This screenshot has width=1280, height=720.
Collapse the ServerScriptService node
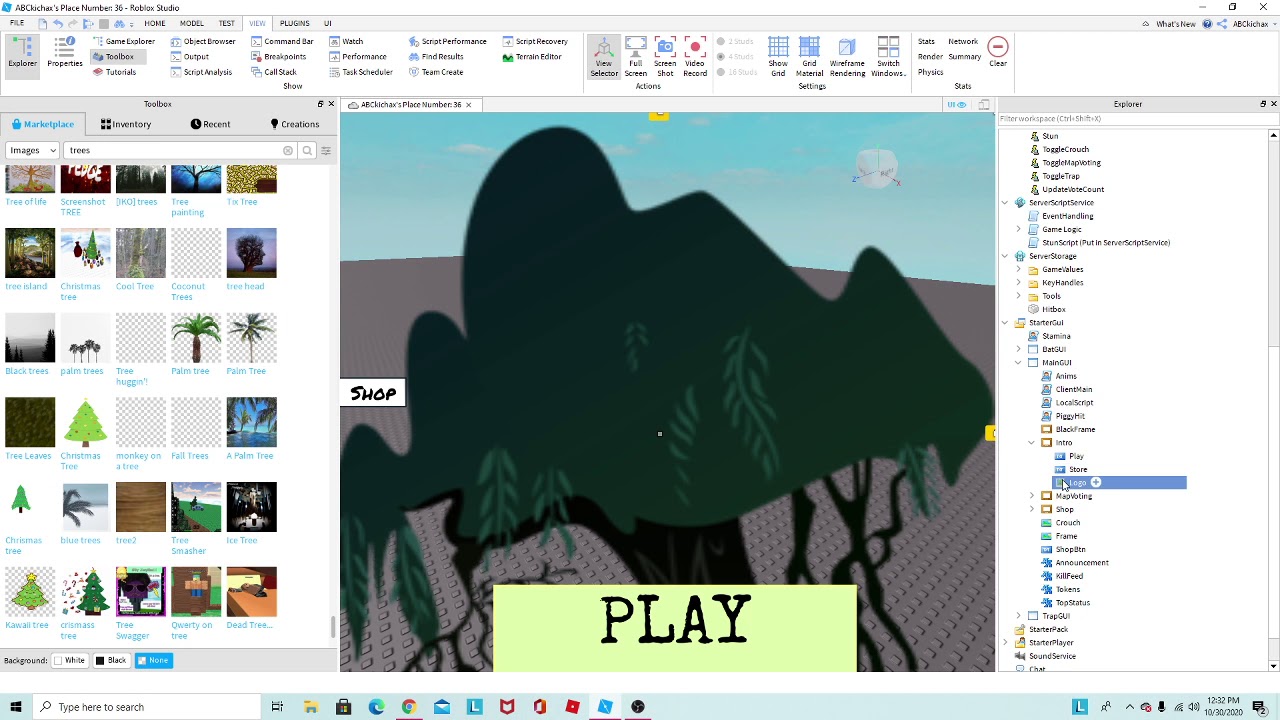(1005, 203)
